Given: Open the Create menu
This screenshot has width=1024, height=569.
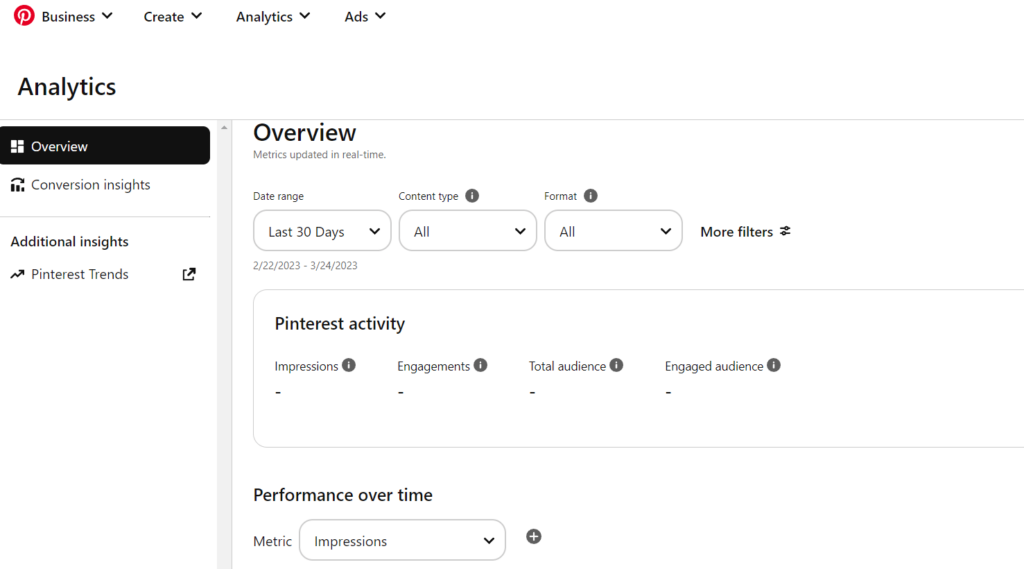Looking at the screenshot, I should click(x=173, y=17).
